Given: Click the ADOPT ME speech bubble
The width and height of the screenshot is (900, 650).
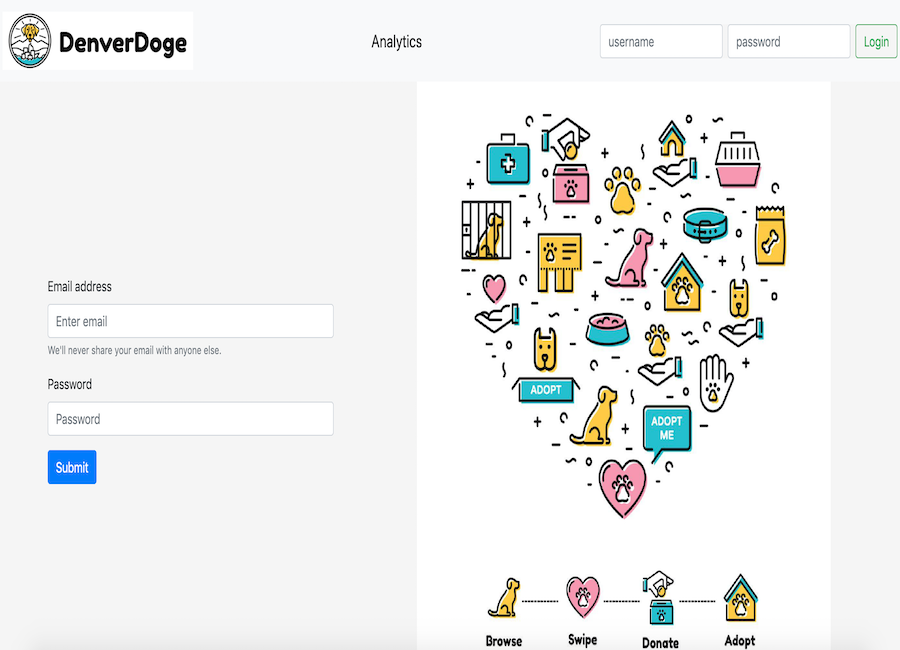Looking at the screenshot, I should 667,430.
